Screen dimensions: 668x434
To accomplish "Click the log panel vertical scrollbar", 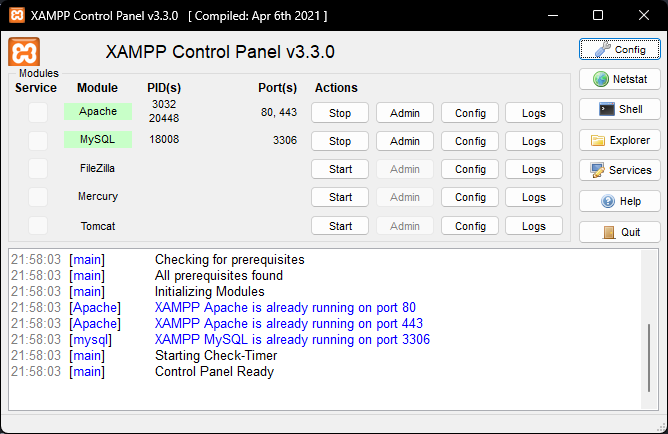I will pos(649,358).
